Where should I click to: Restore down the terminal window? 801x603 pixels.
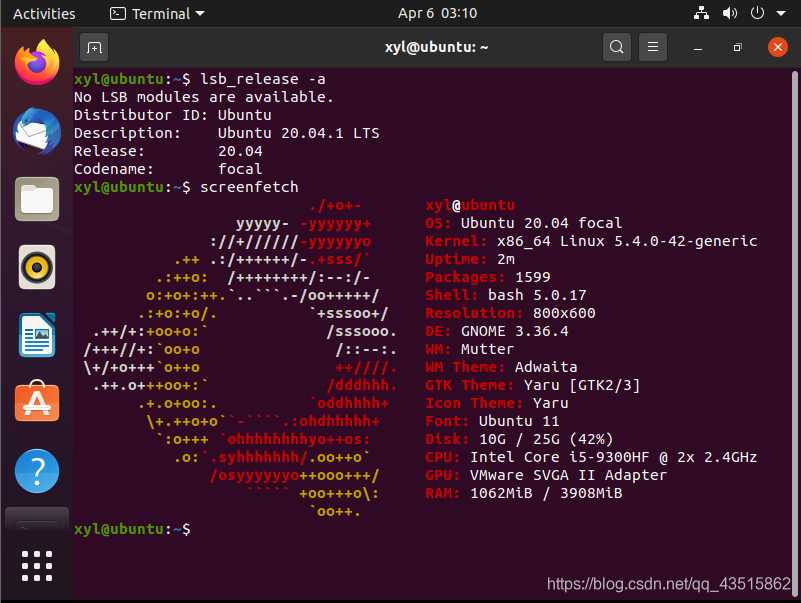(737, 48)
